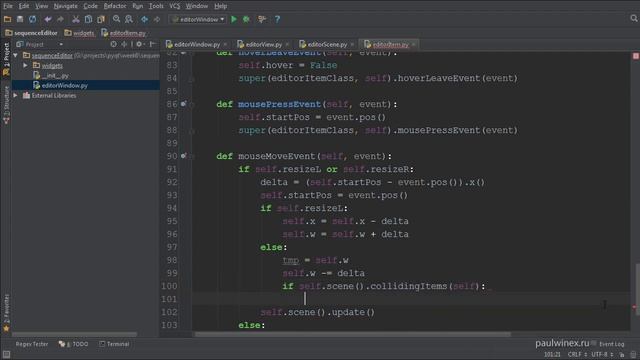Open the Terminal tool window button
This screenshot has width=640, height=360.
114,344
